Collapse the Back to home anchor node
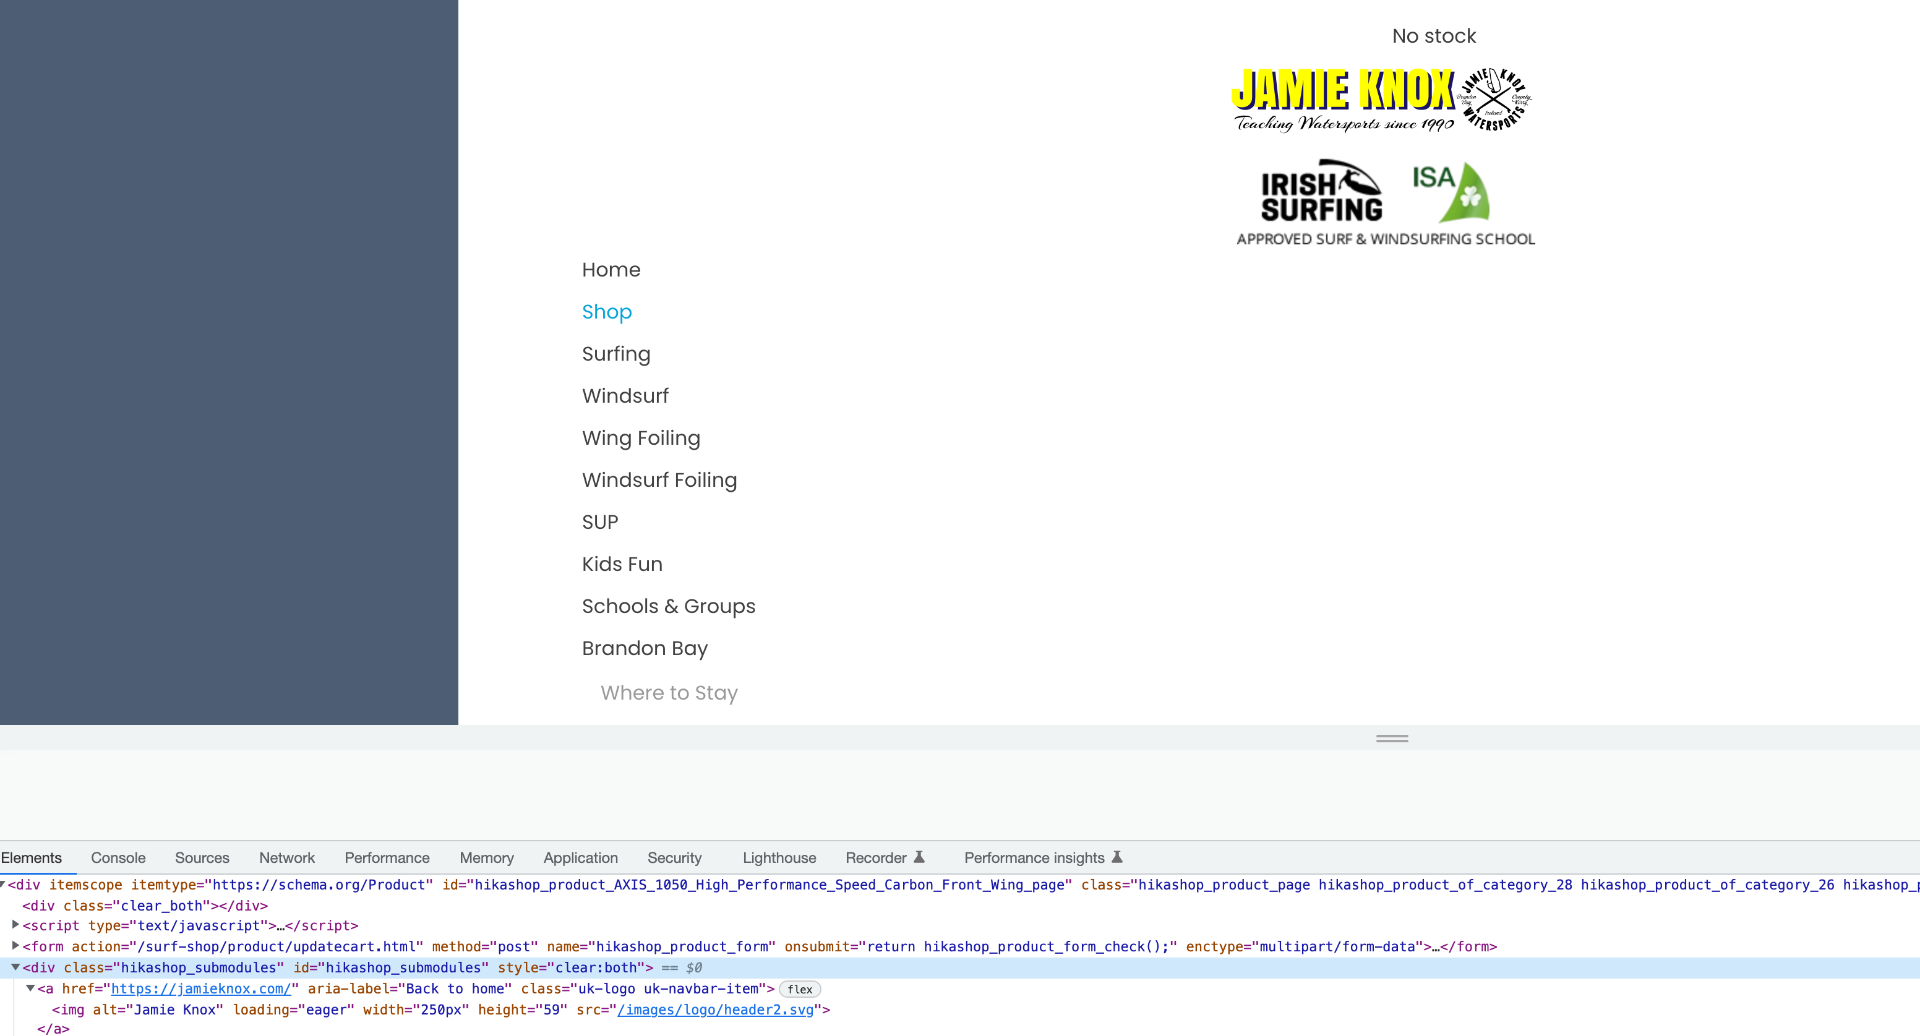The image size is (1920, 1036). pos(30,988)
